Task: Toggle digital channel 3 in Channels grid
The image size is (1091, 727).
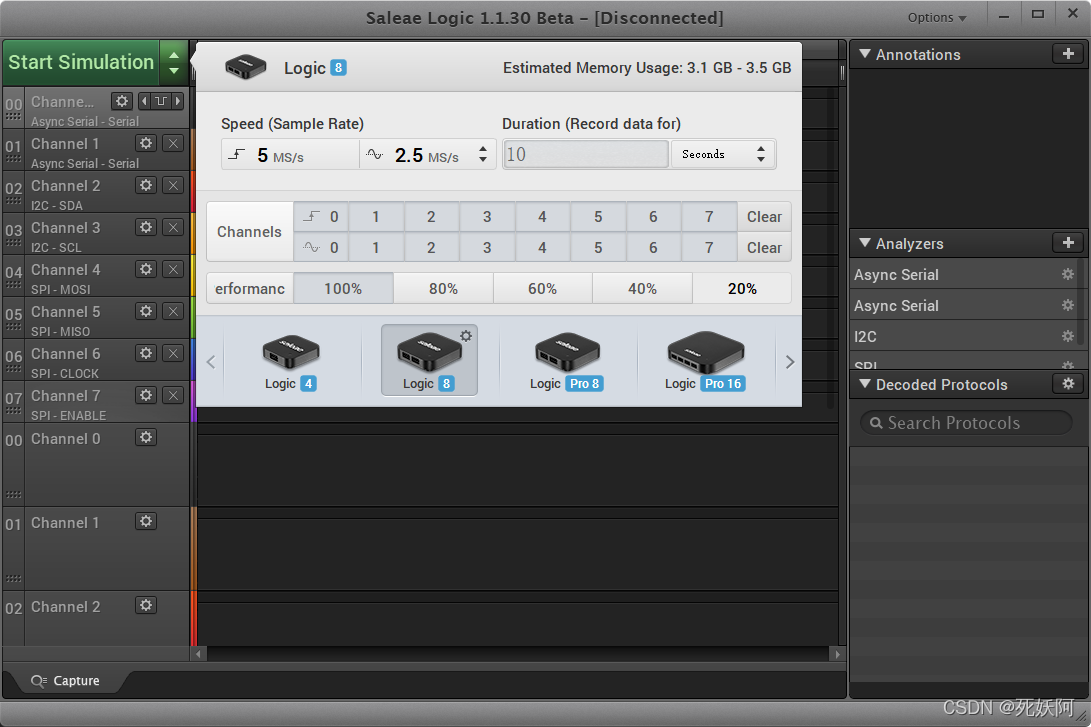Action: pos(487,217)
